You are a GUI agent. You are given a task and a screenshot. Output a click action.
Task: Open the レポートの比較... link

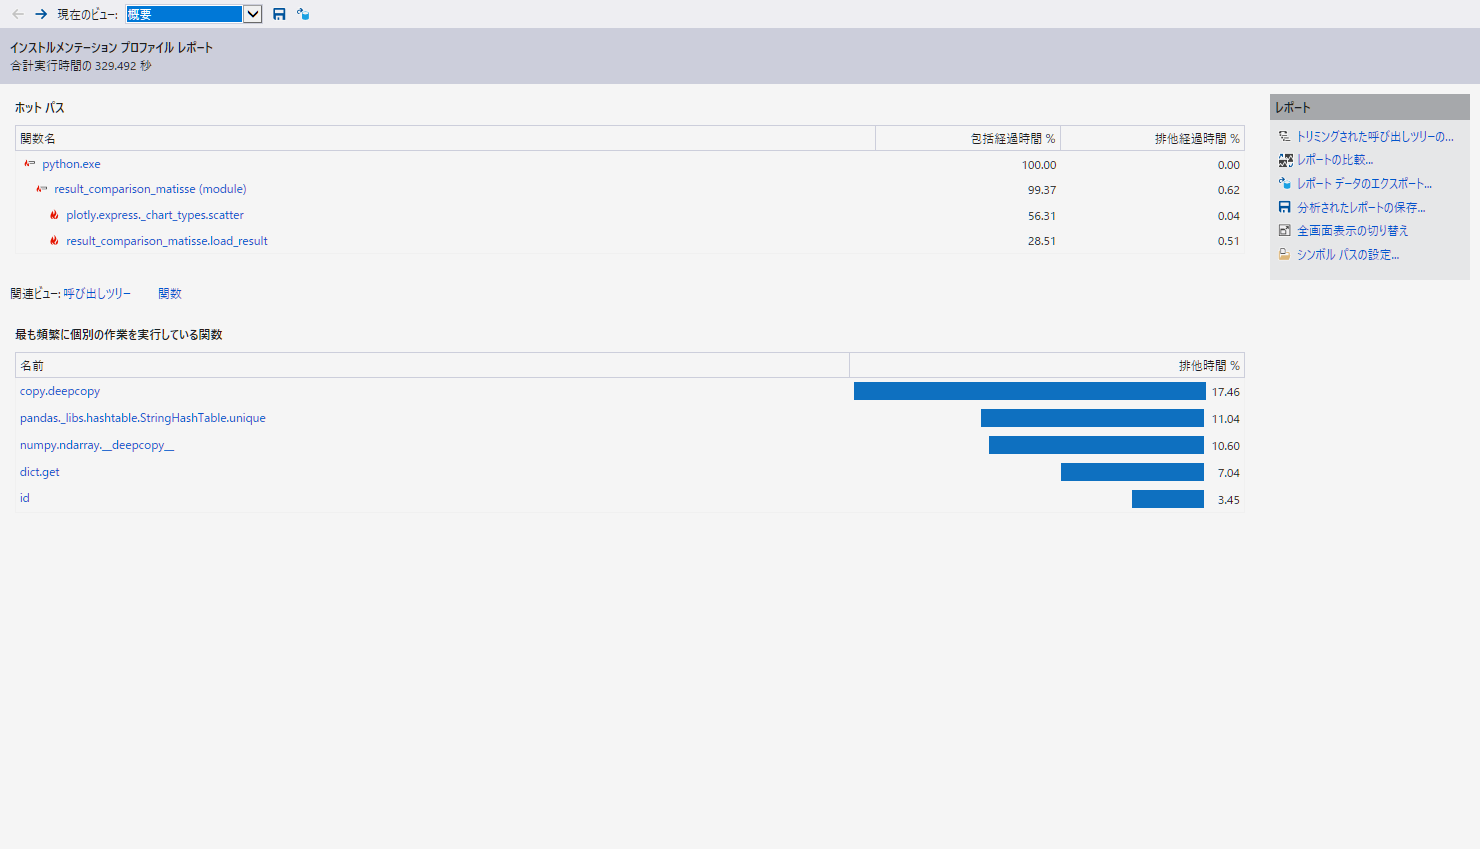point(1335,160)
